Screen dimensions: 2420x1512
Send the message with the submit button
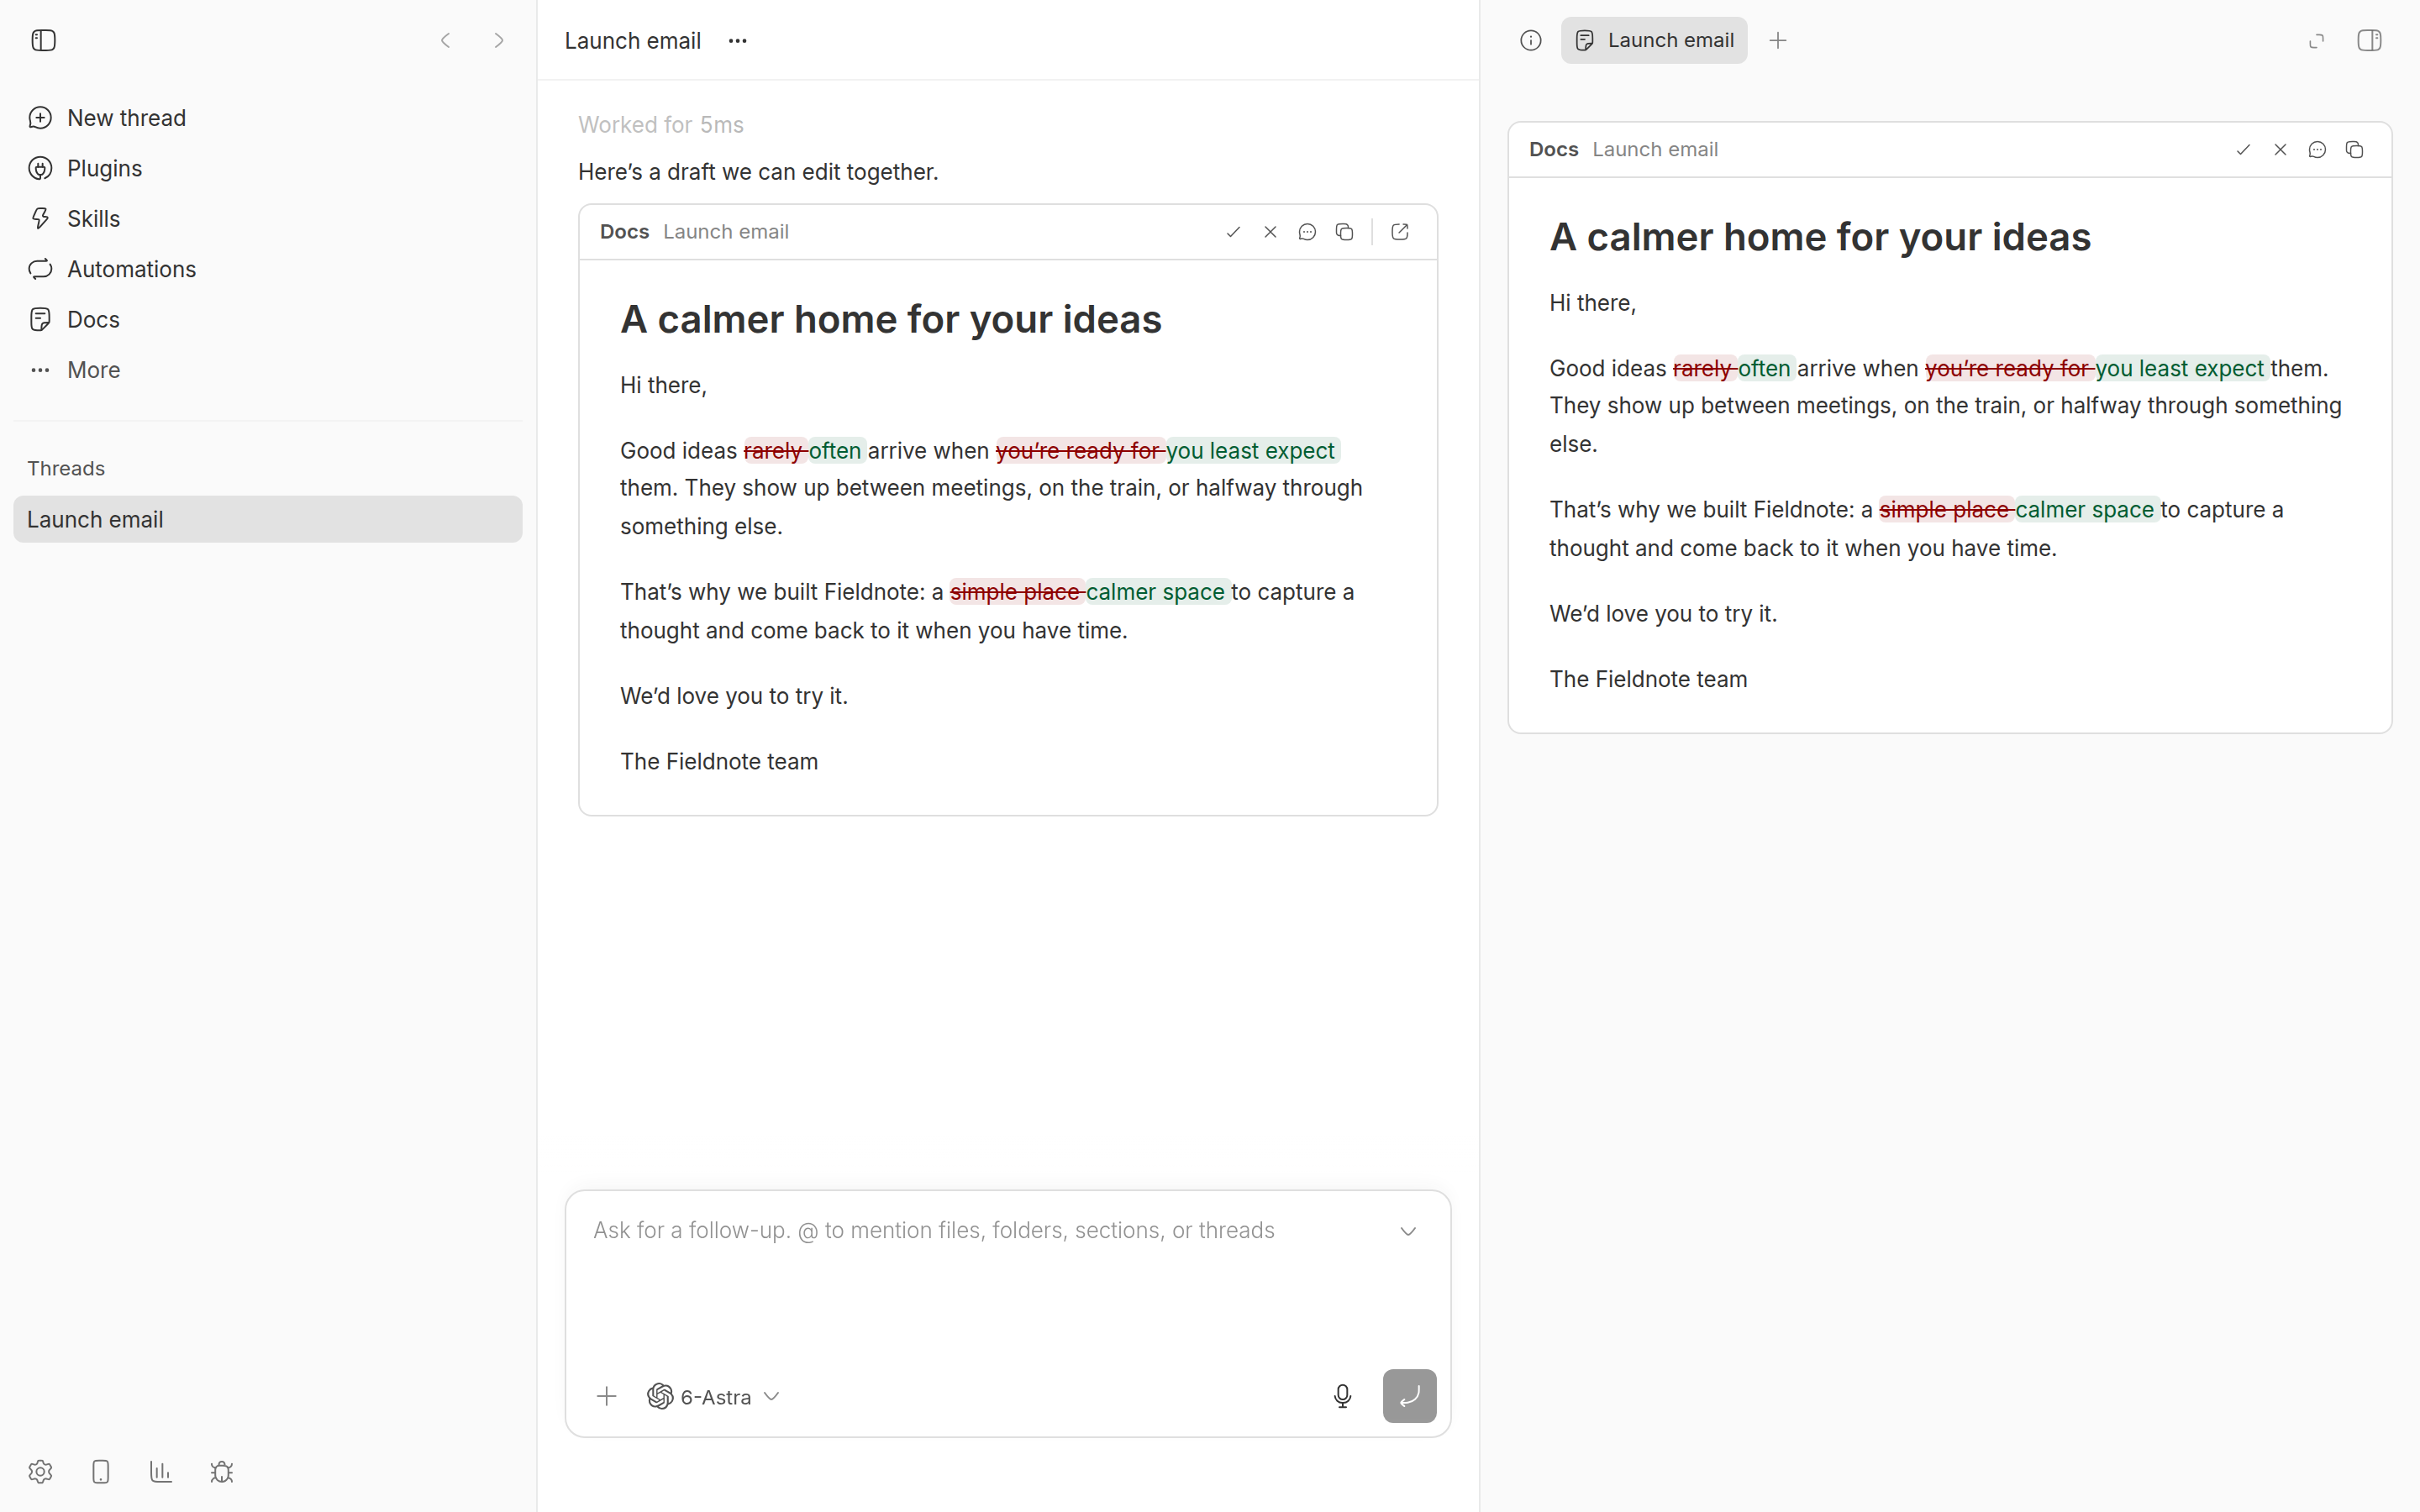(1409, 1396)
